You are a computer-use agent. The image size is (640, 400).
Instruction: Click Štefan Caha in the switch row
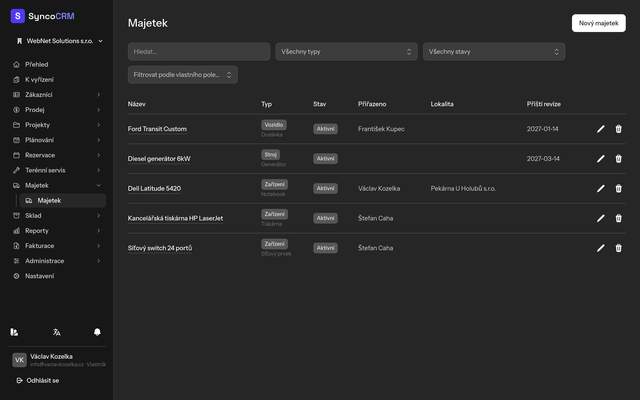tap(376, 248)
